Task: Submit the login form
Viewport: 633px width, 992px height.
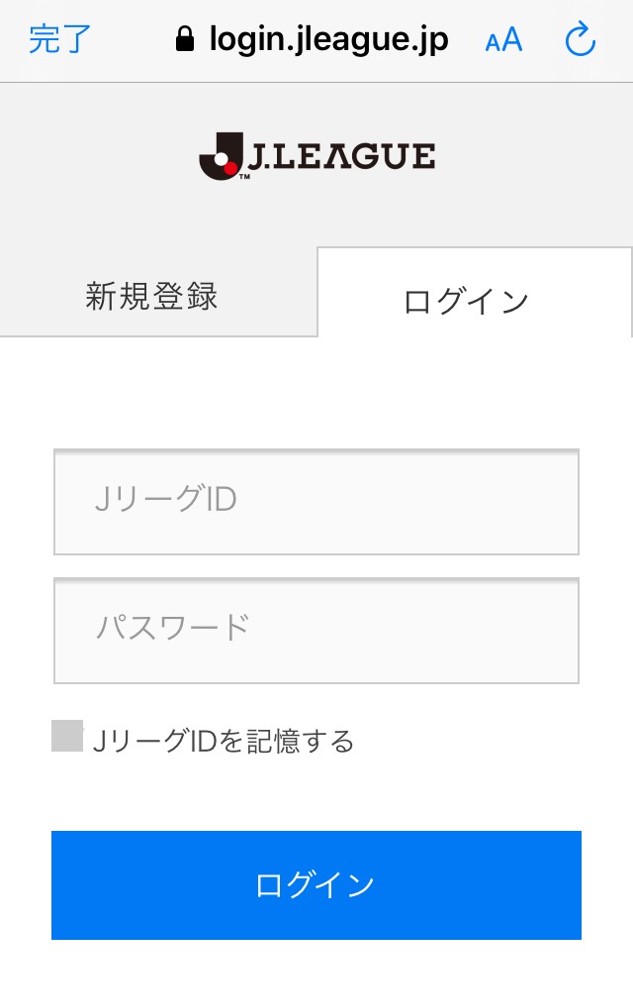Action: coord(316,885)
